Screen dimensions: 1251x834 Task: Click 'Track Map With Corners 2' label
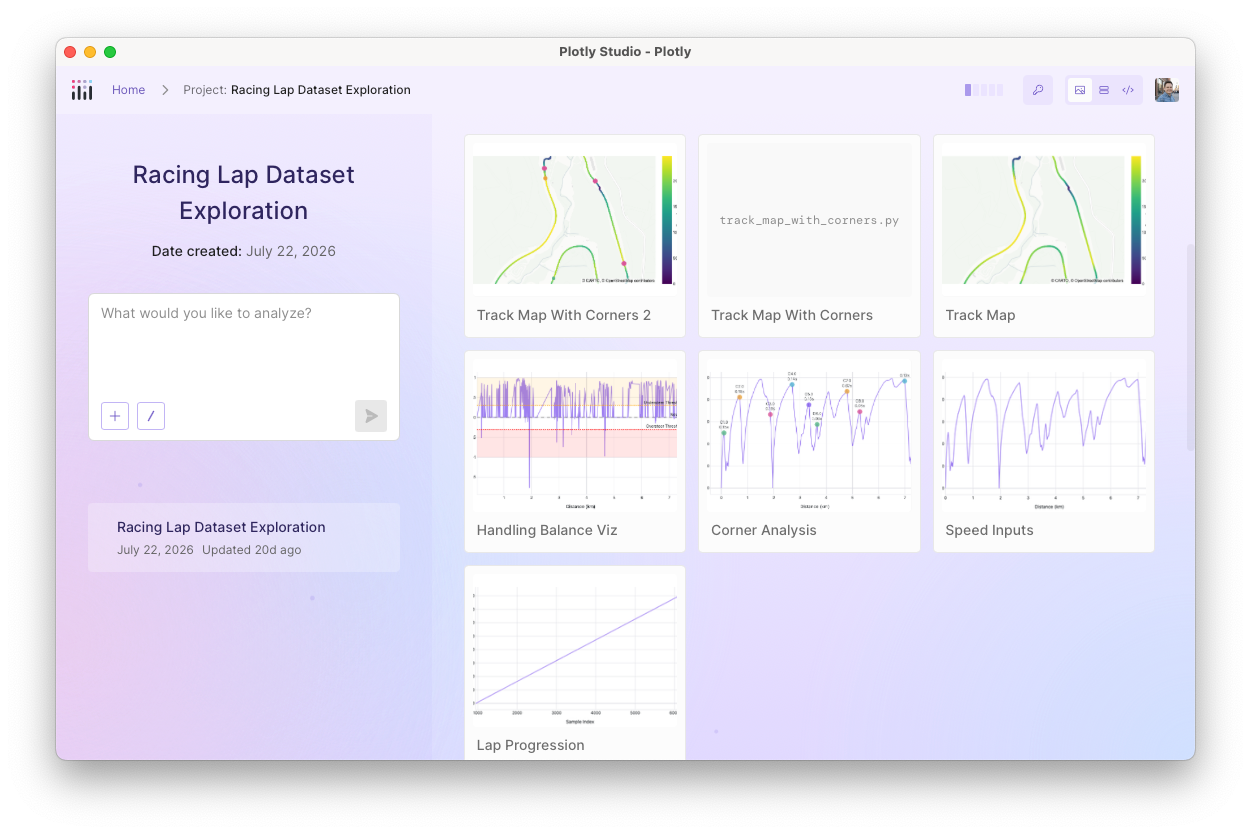coord(564,315)
